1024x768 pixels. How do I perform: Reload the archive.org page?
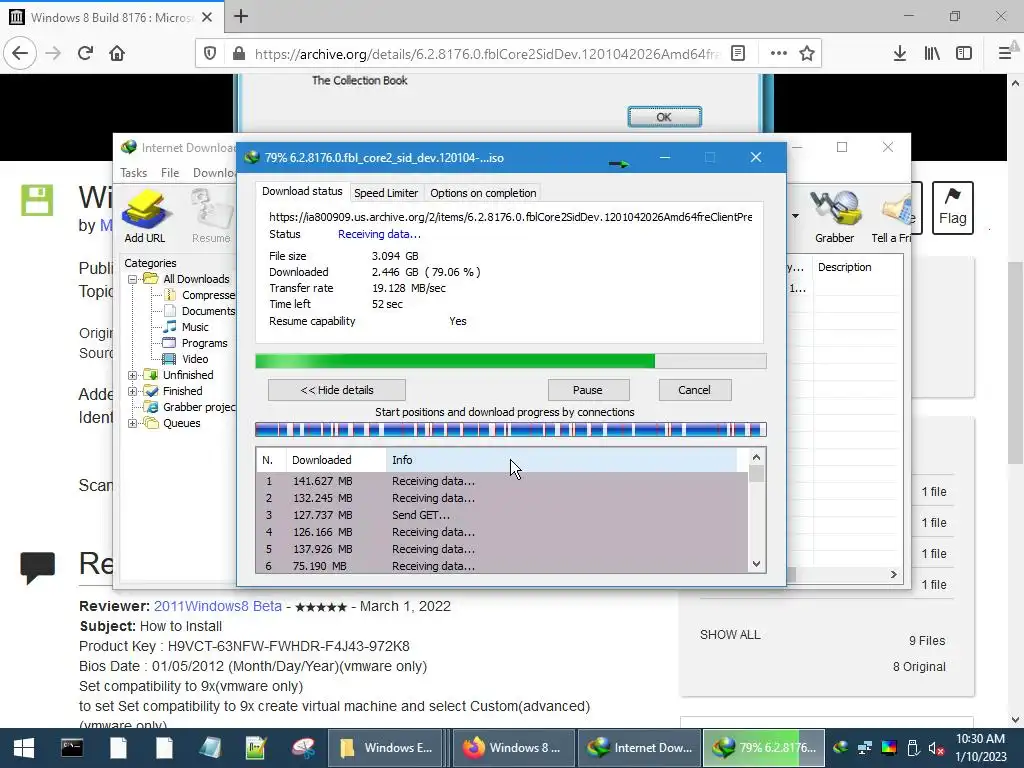coord(86,54)
